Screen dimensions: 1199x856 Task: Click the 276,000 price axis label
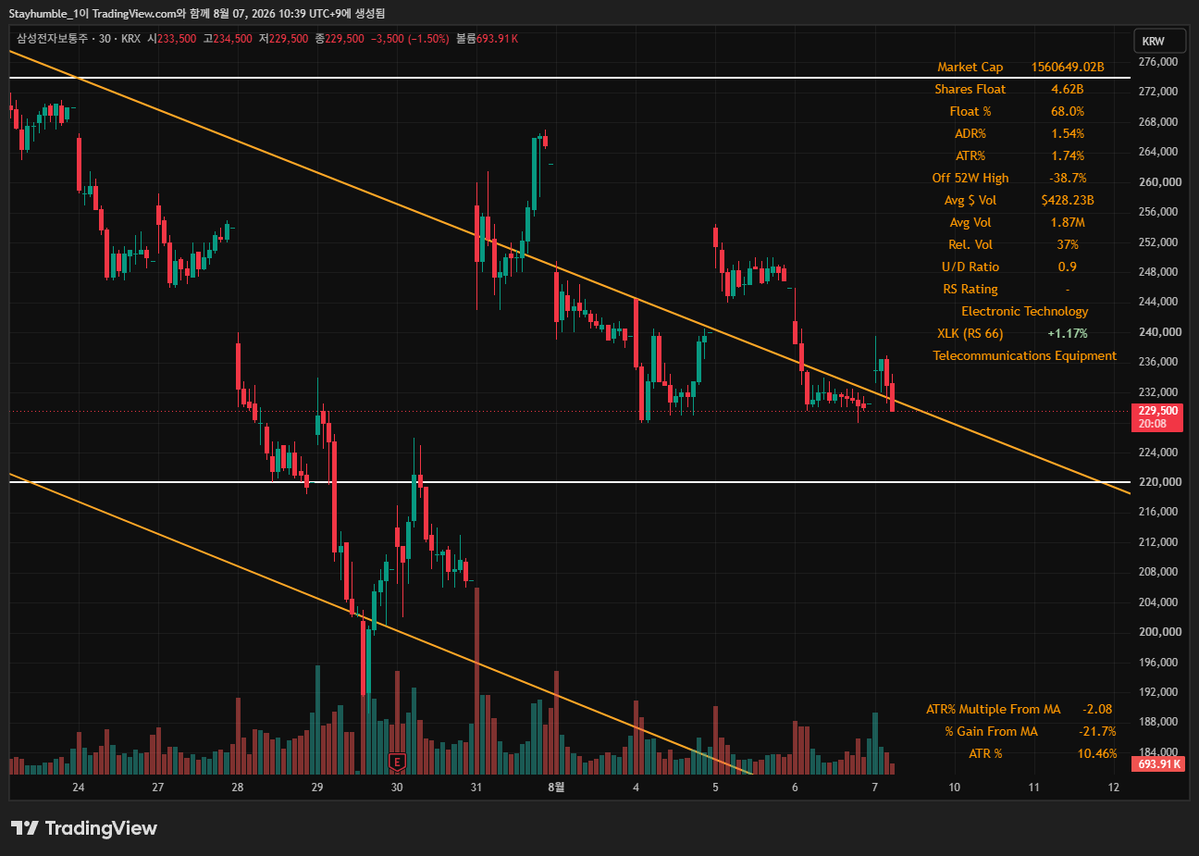coord(1158,61)
